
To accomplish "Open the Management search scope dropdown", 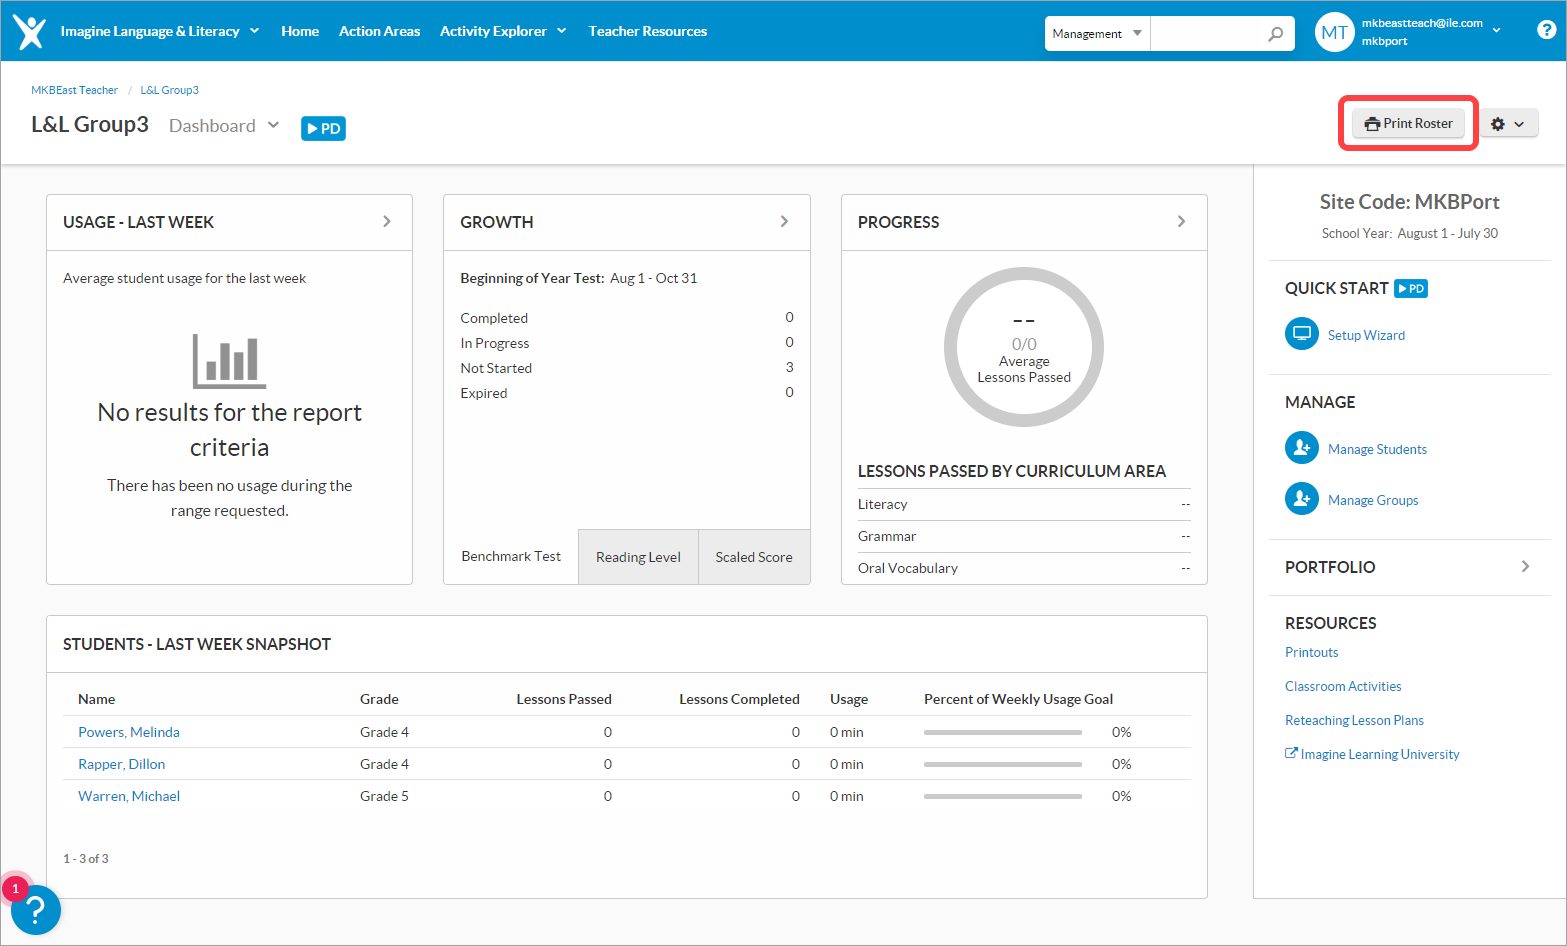I will coord(1097,34).
